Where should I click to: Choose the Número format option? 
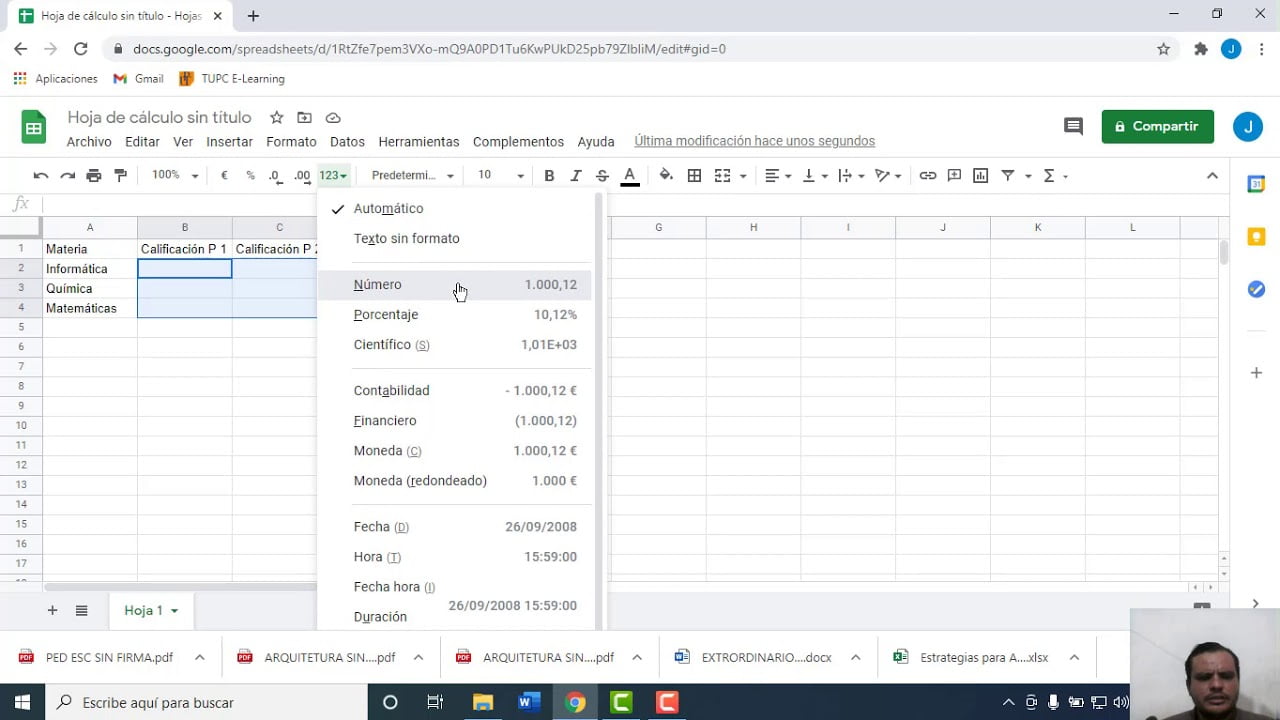(x=456, y=284)
